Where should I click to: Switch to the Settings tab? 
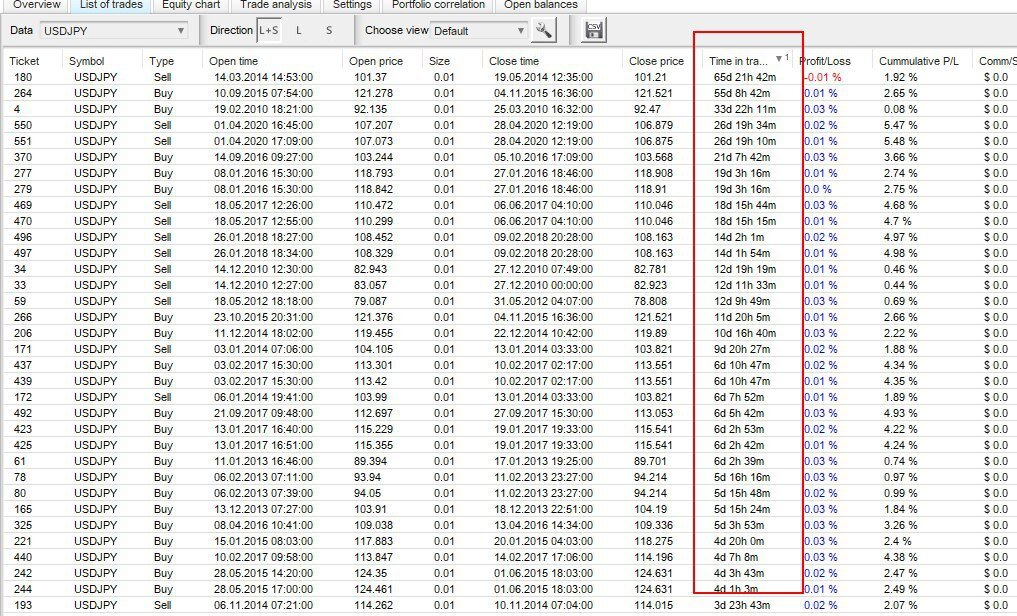tap(352, 5)
